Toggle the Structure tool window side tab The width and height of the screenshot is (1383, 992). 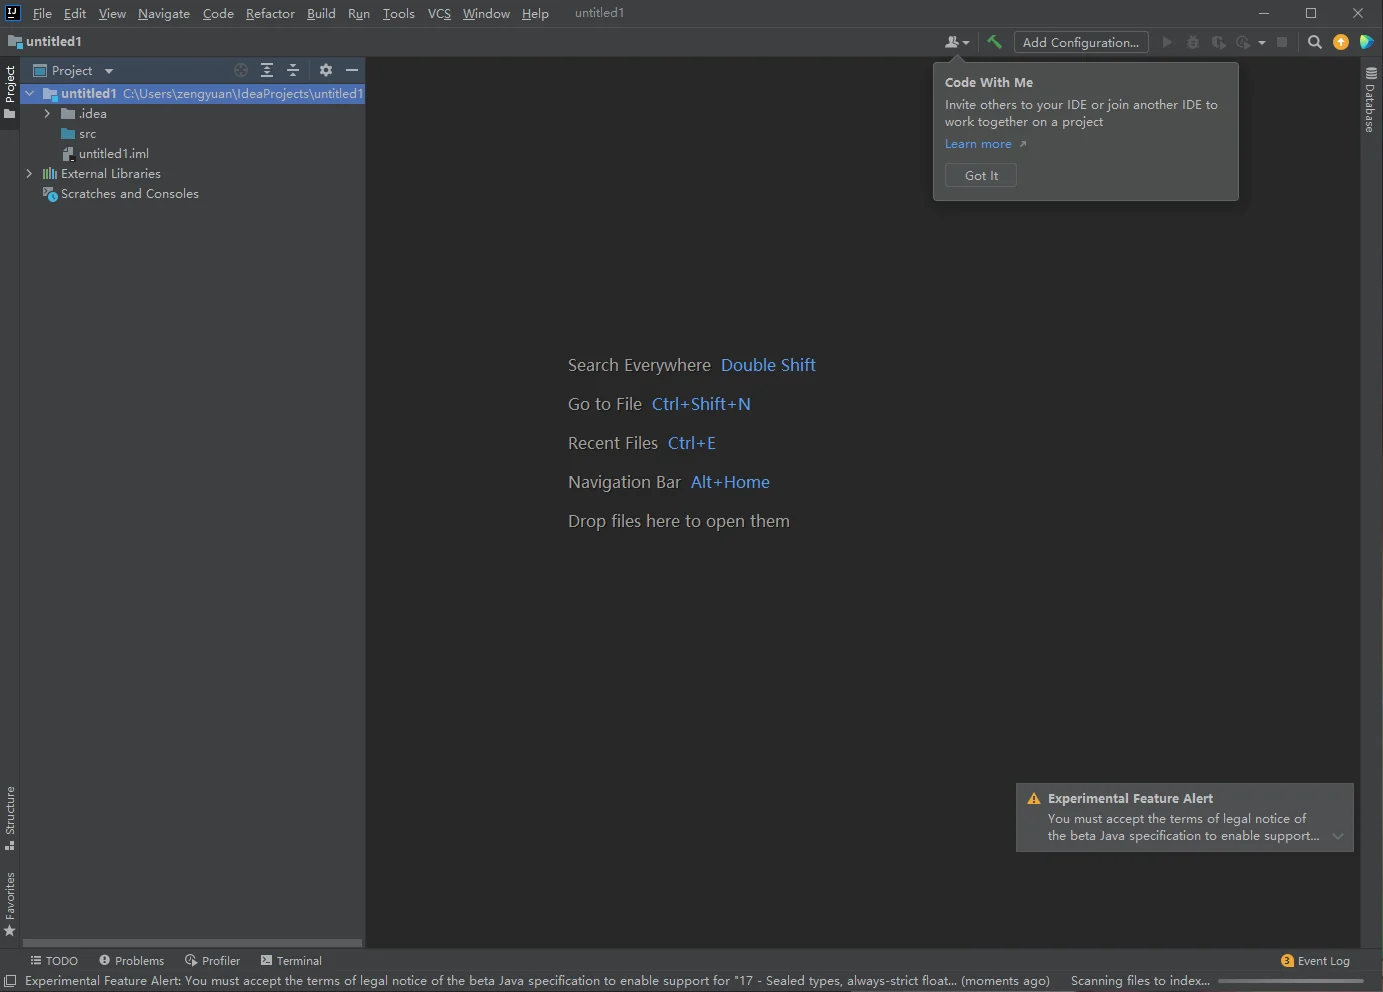click(10, 818)
